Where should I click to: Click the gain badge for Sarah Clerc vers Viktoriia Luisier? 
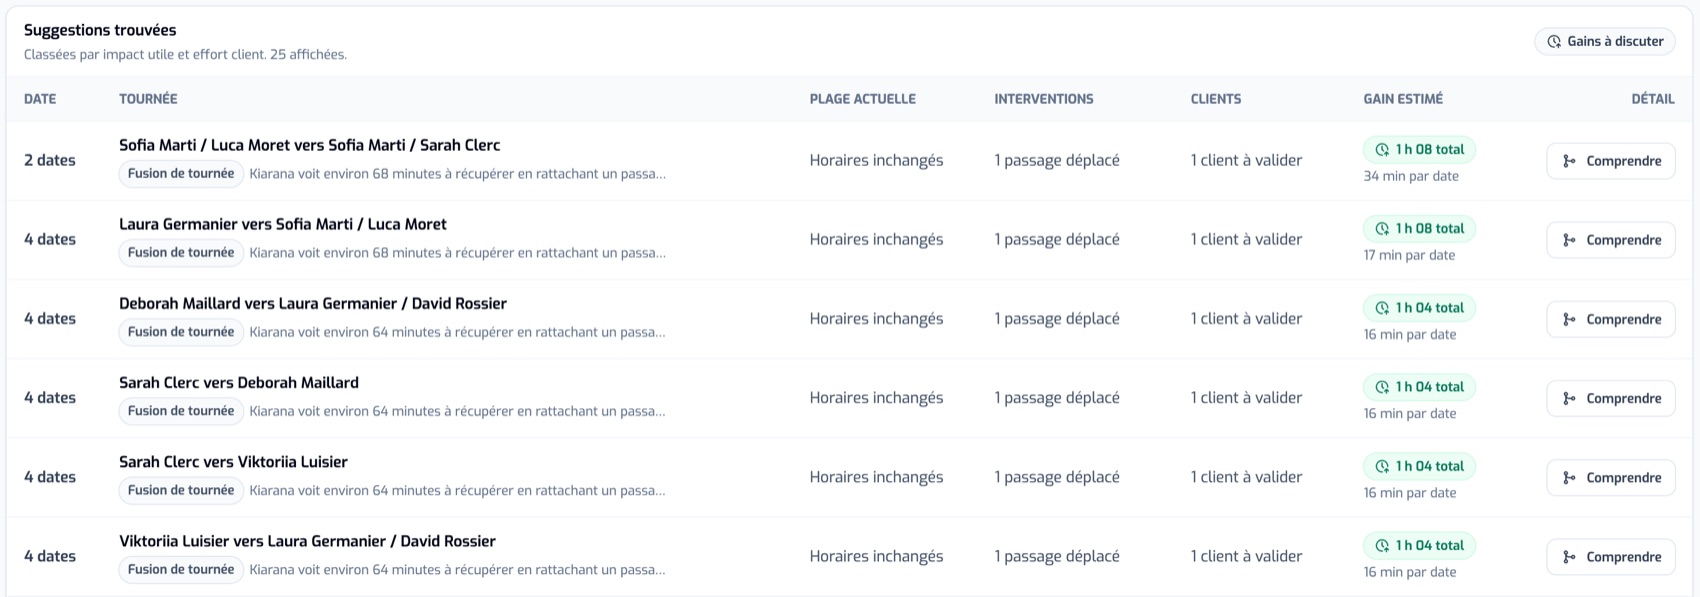pyautogui.click(x=1419, y=466)
